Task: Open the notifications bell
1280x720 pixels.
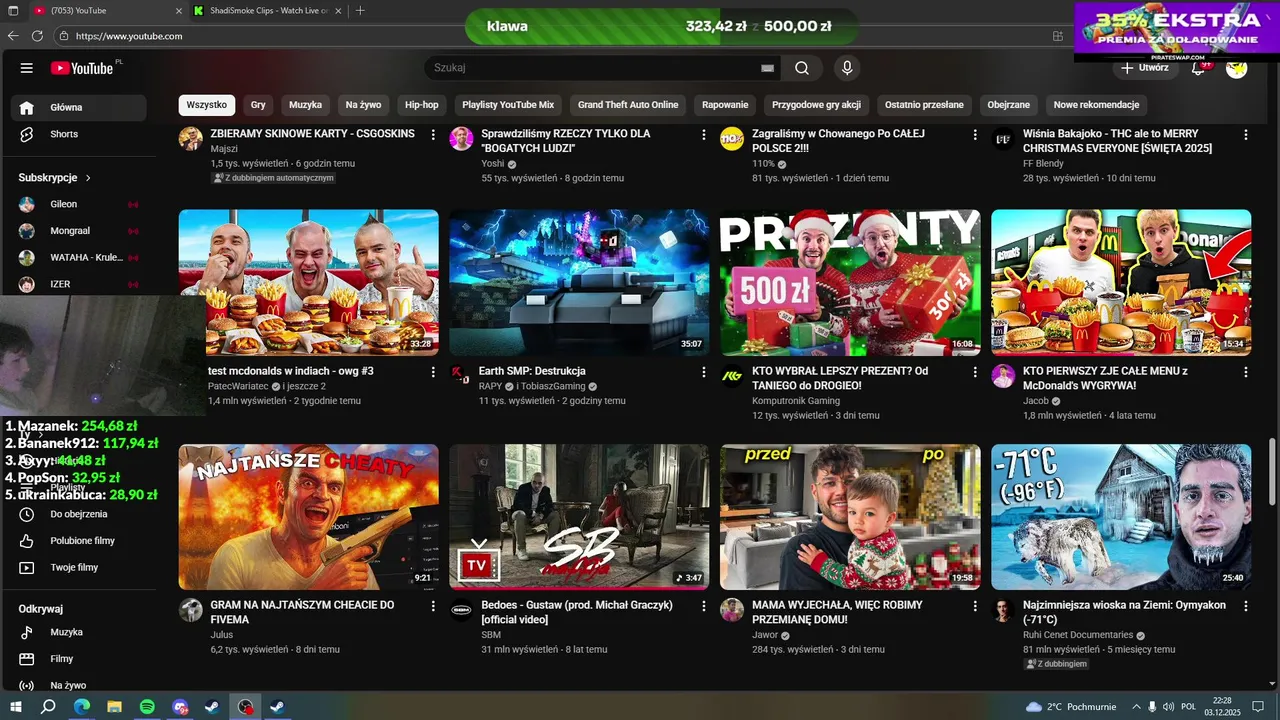Action: pyautogui.click(x=1197, y=68)
